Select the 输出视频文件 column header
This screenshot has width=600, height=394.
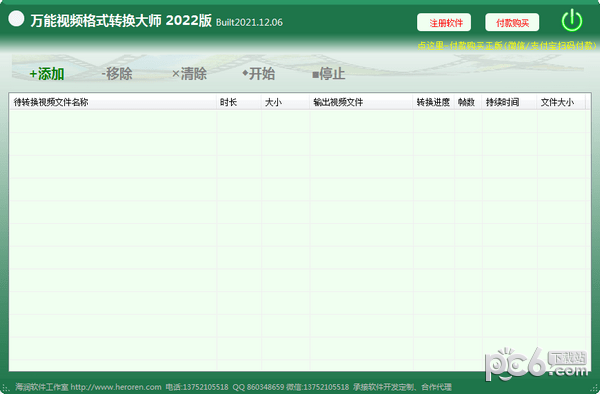361,102
